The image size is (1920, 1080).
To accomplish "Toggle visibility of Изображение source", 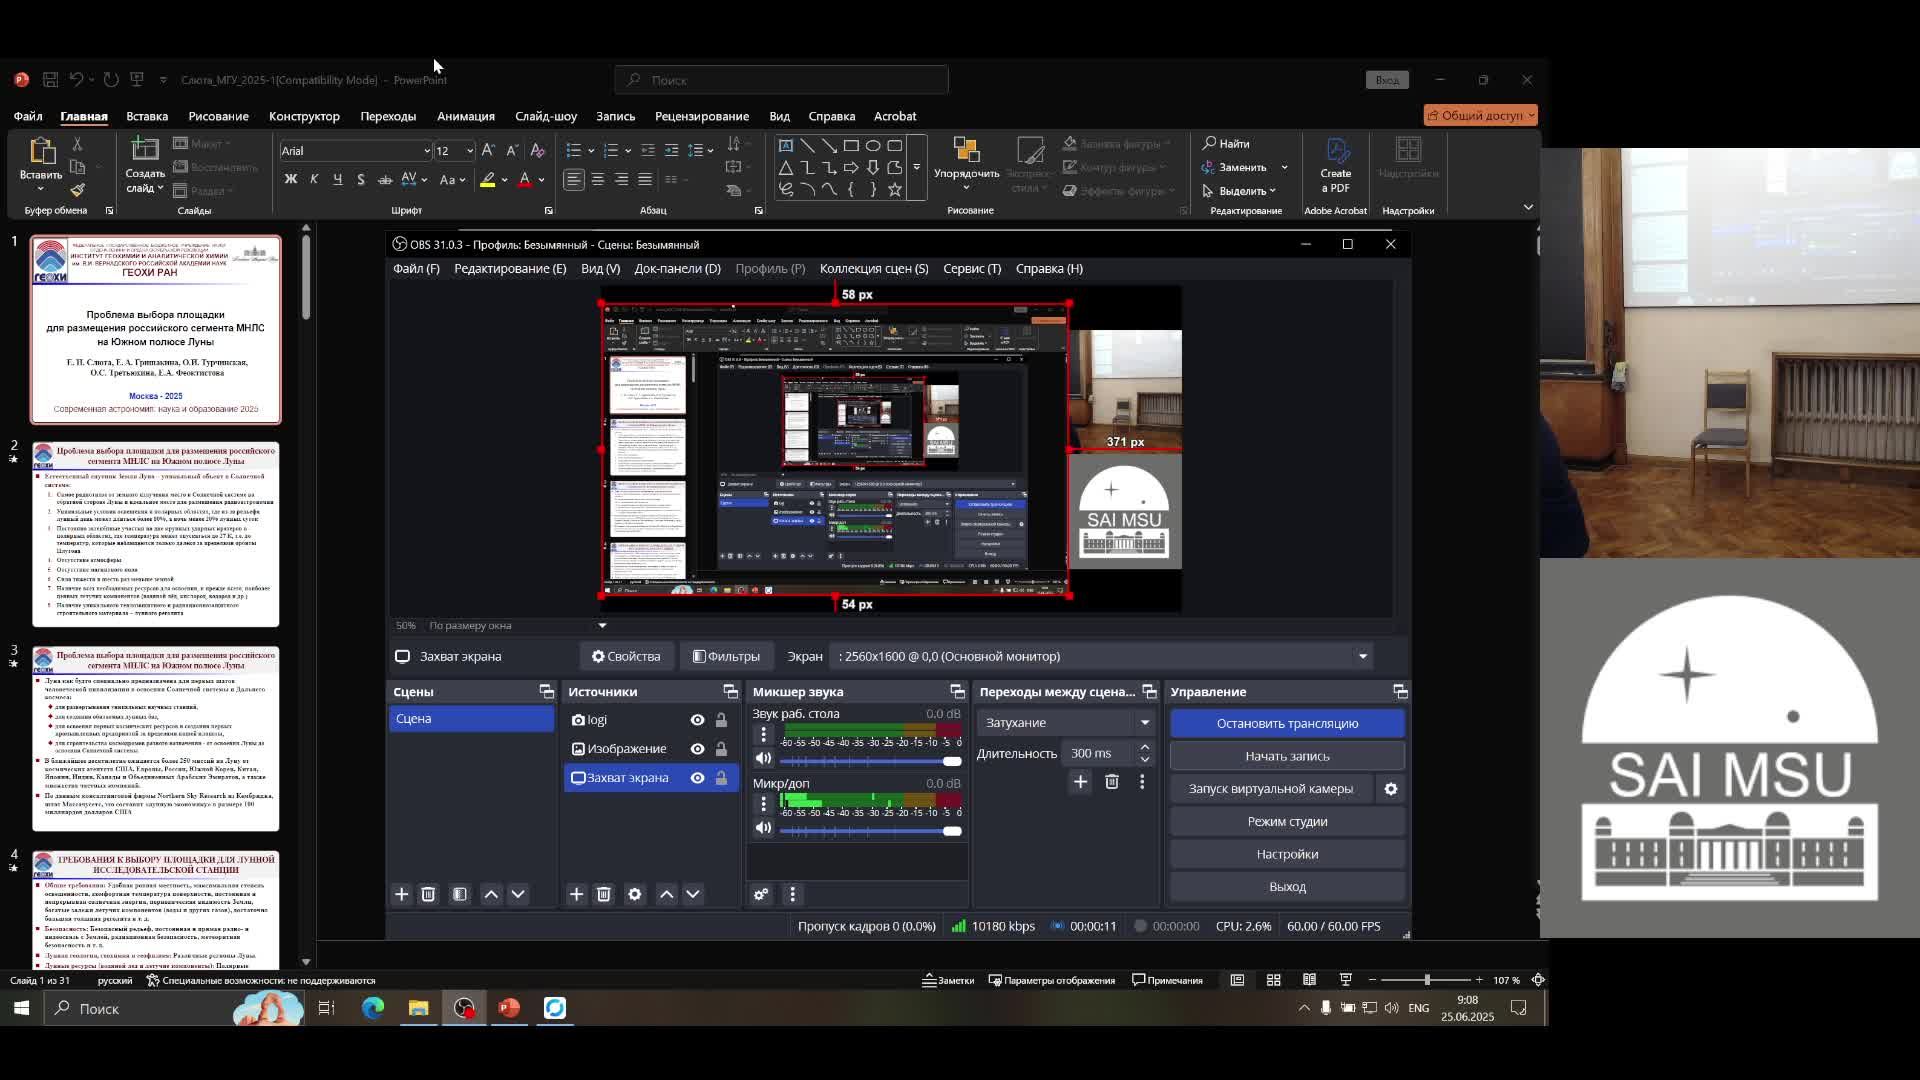I will (x=697, y=749).
